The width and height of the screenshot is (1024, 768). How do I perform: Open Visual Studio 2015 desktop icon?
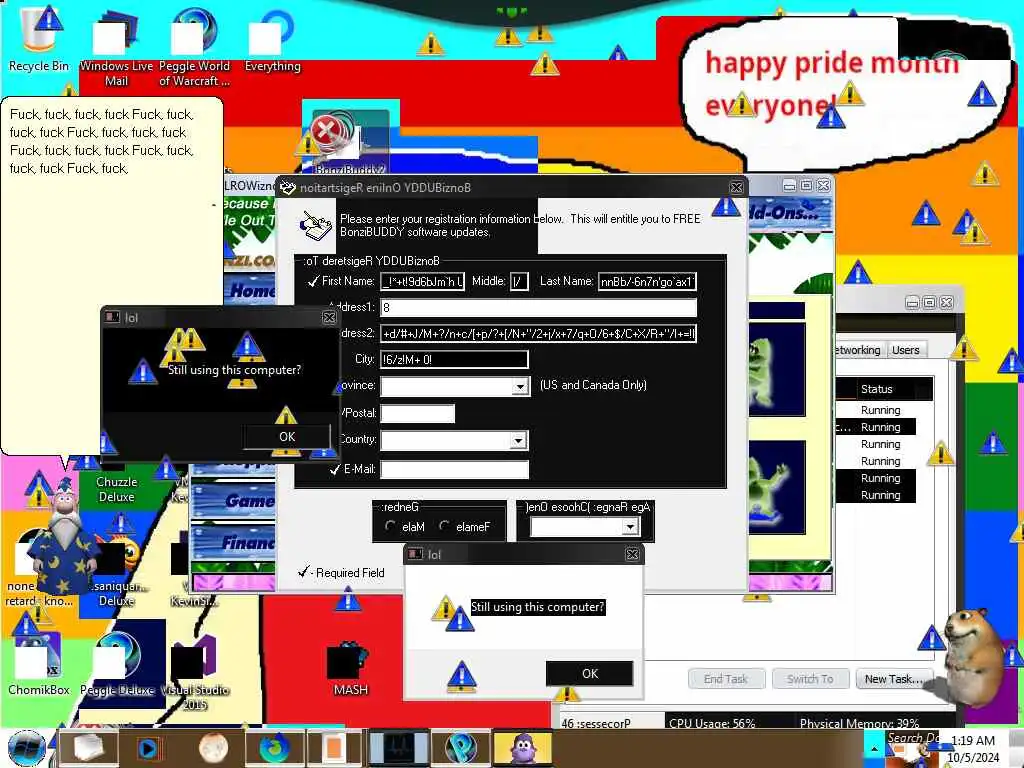tap(195, 673)
